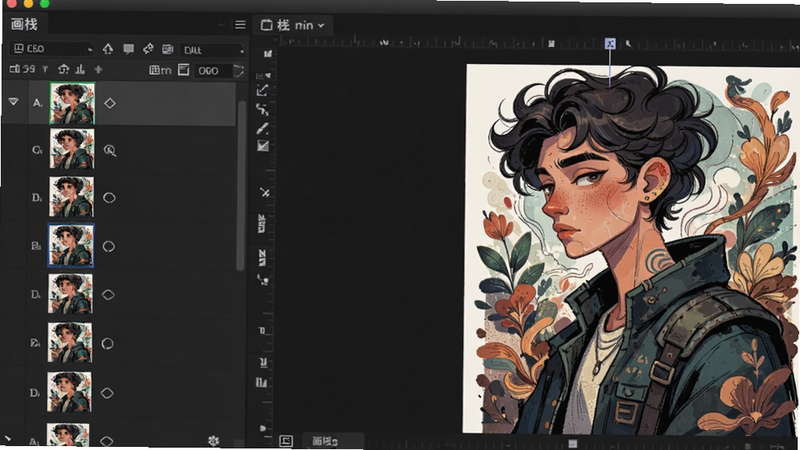Toggle the square checkbox beside the 060 field
This screenshot has width=800, height=450.
[184, 70]
